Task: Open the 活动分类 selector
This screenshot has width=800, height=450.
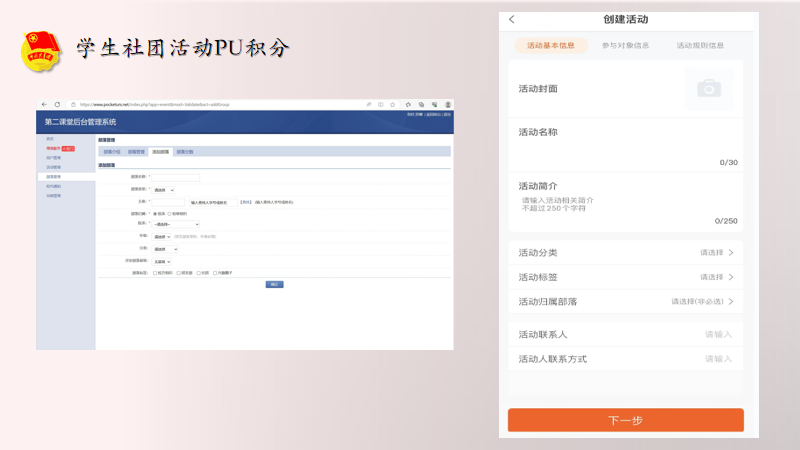Action: coord(625,253)
